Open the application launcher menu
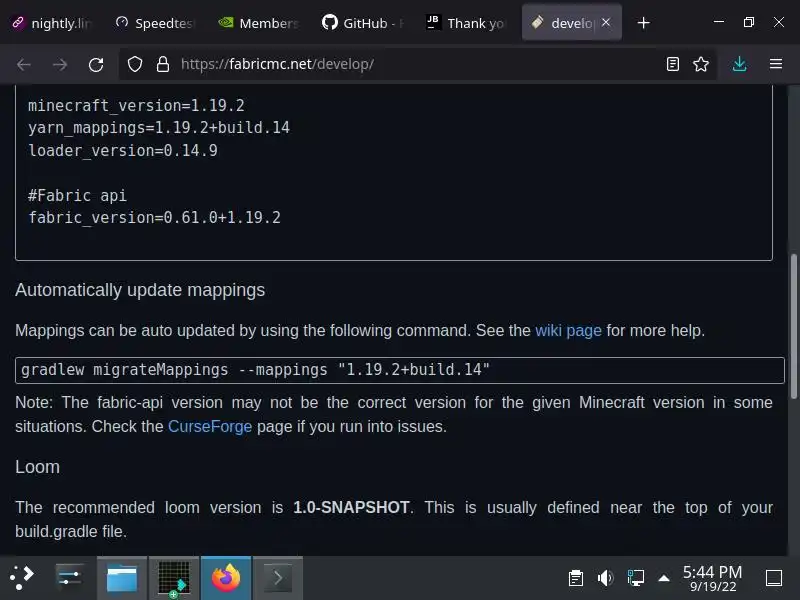This screenshot has width=800, height=600. click(22, 578)
